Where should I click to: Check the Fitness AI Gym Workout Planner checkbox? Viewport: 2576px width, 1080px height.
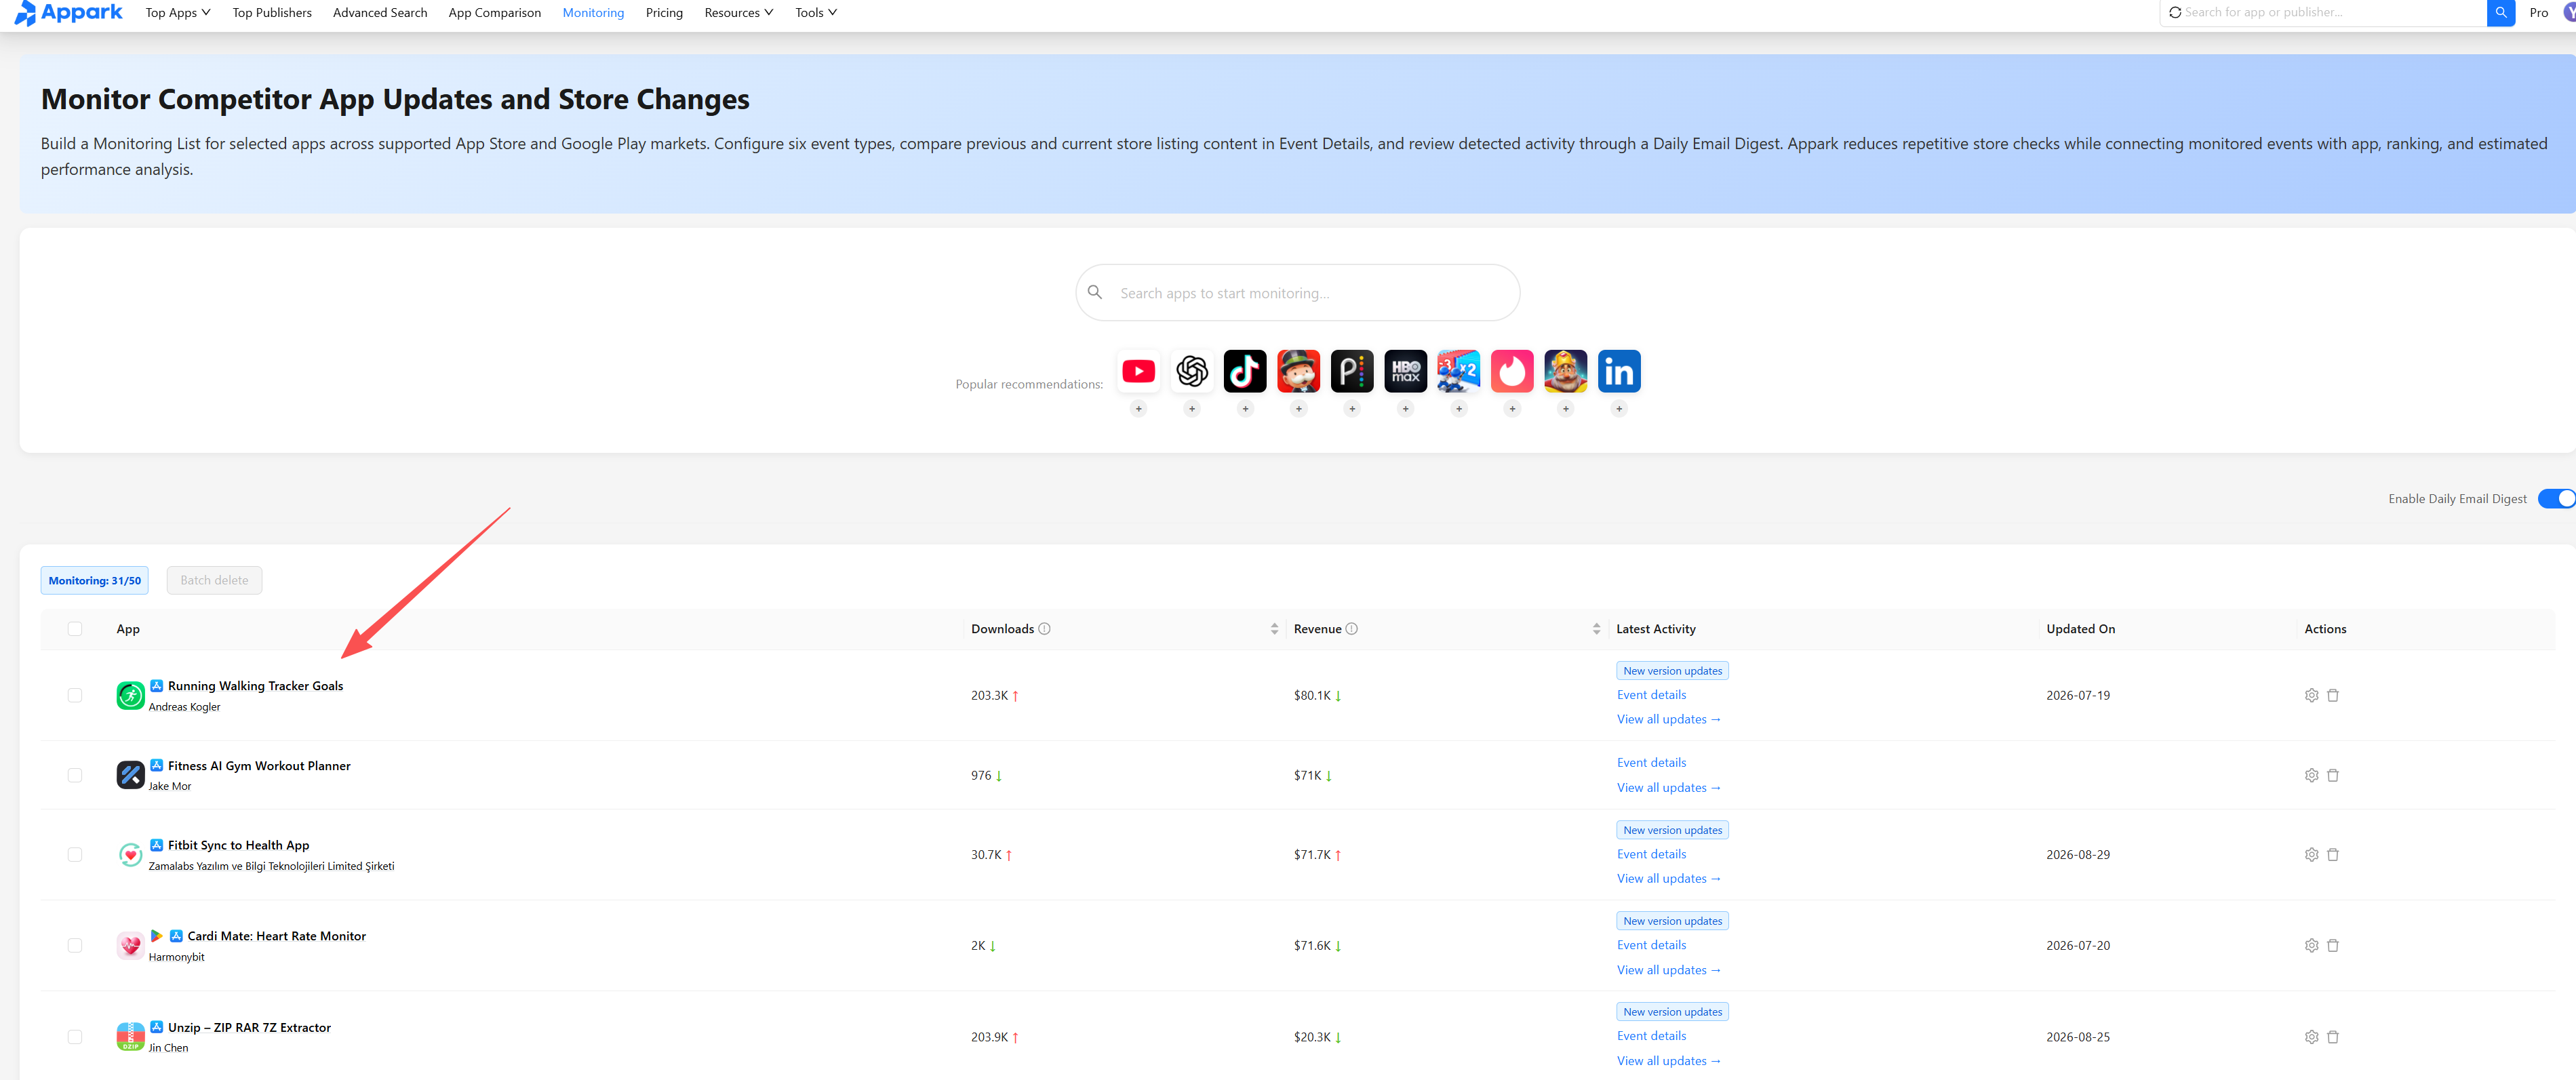point(75,775)
